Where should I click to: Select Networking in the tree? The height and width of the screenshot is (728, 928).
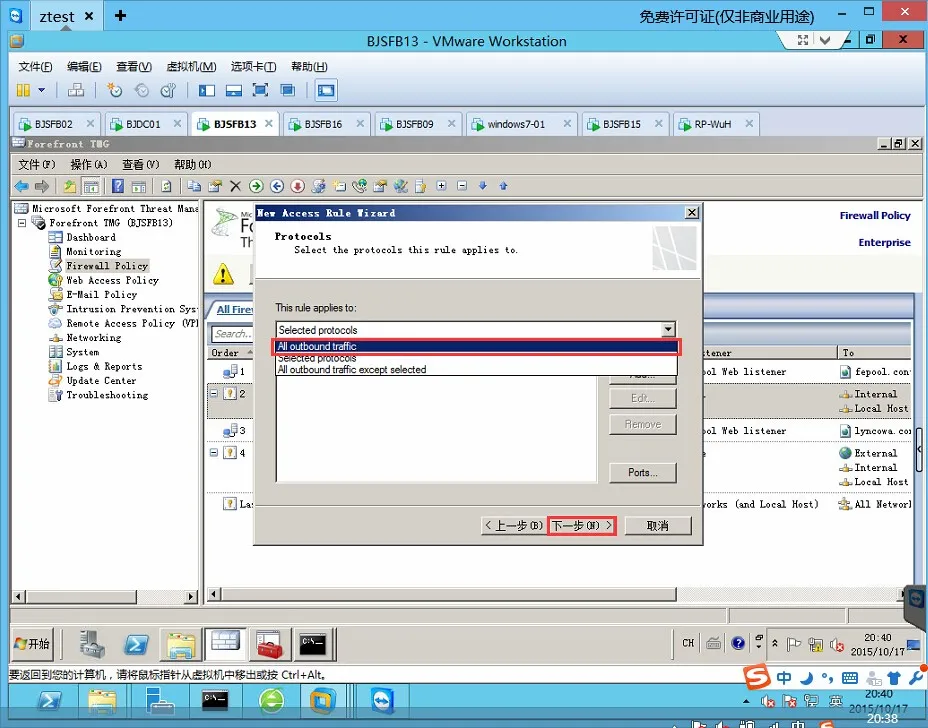[x=94, y=338]
